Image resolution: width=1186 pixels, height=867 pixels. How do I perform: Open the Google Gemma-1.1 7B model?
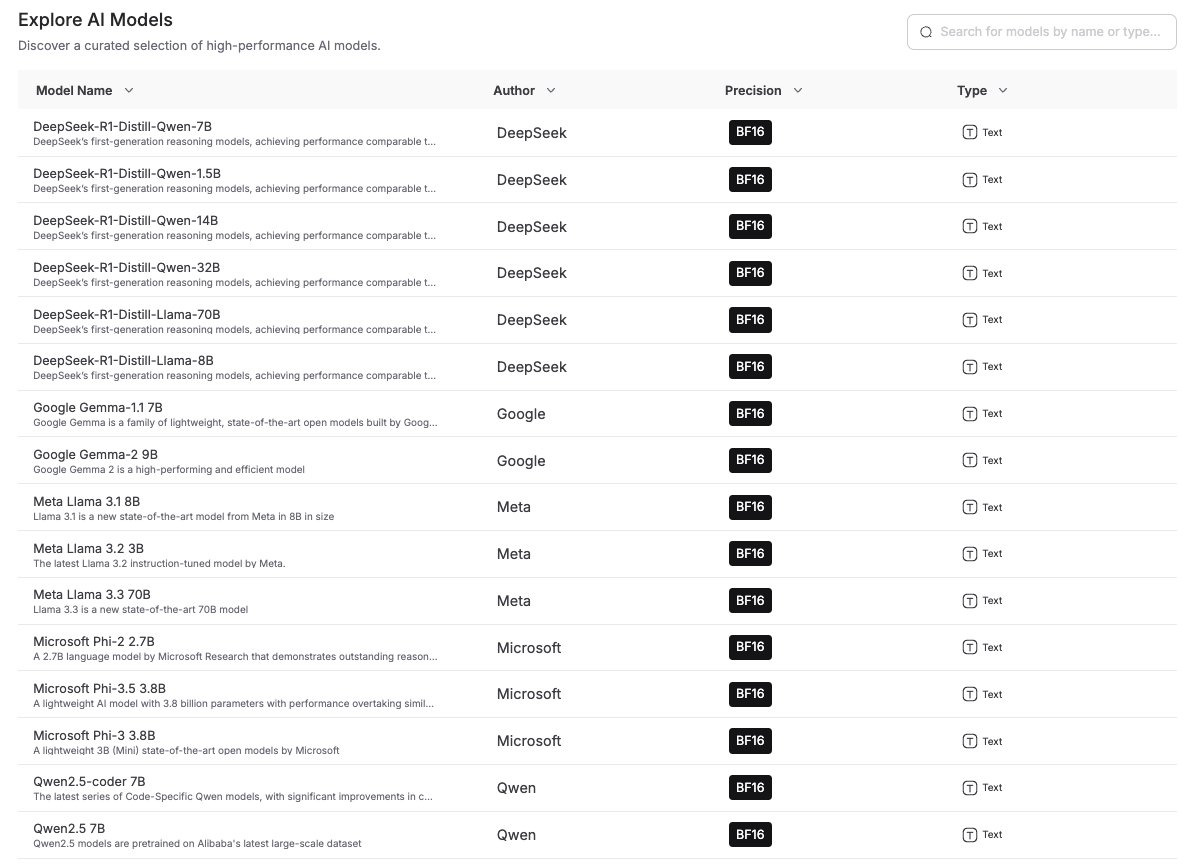pos(98,407)
